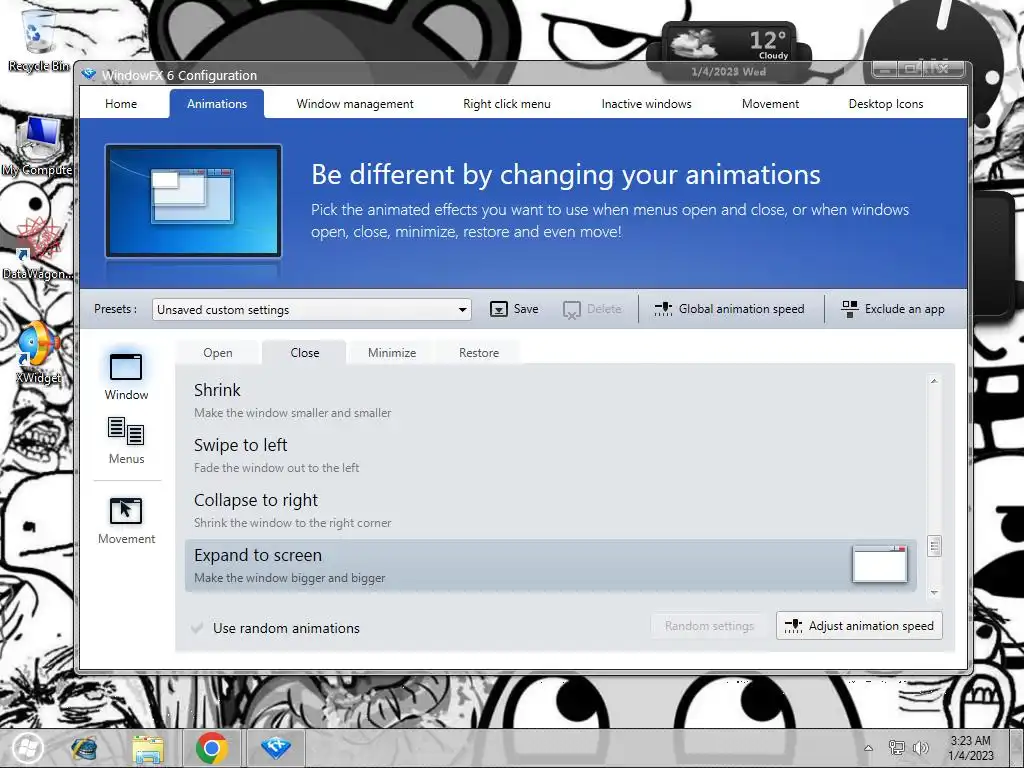Open the Windows Start button
The width and height of the screenshot is (1024, 768).
26,748
